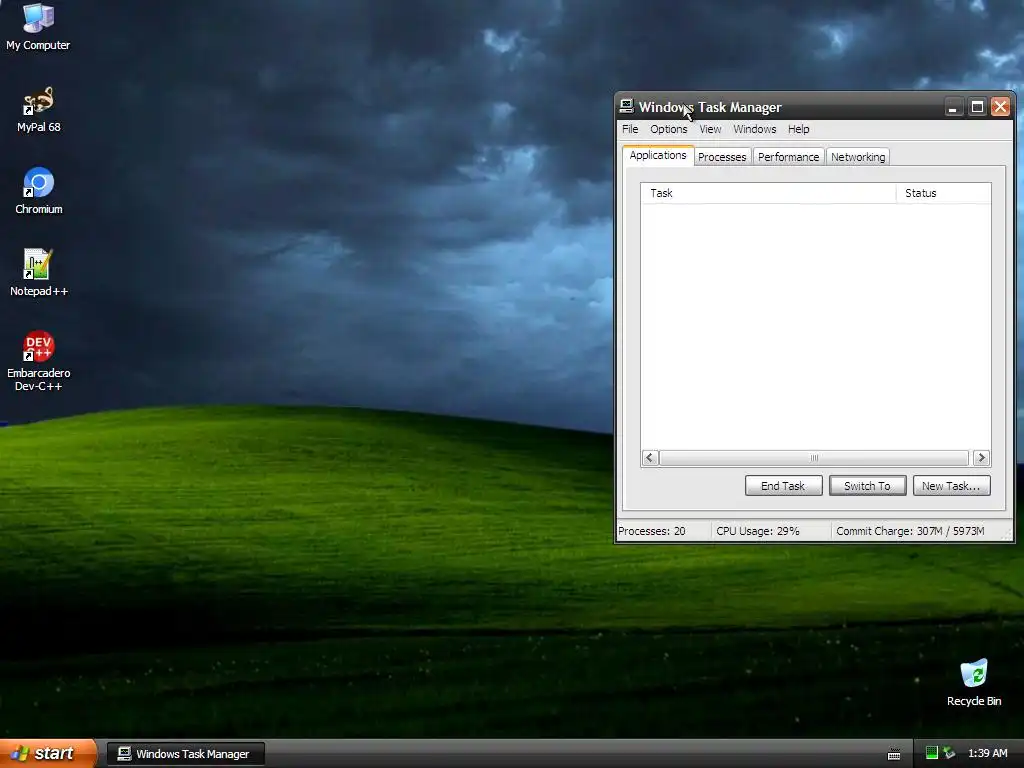The height and width of the screenshot is (768, 1024).
Task: Sort by the Status column header
Action: click(943, 193)
